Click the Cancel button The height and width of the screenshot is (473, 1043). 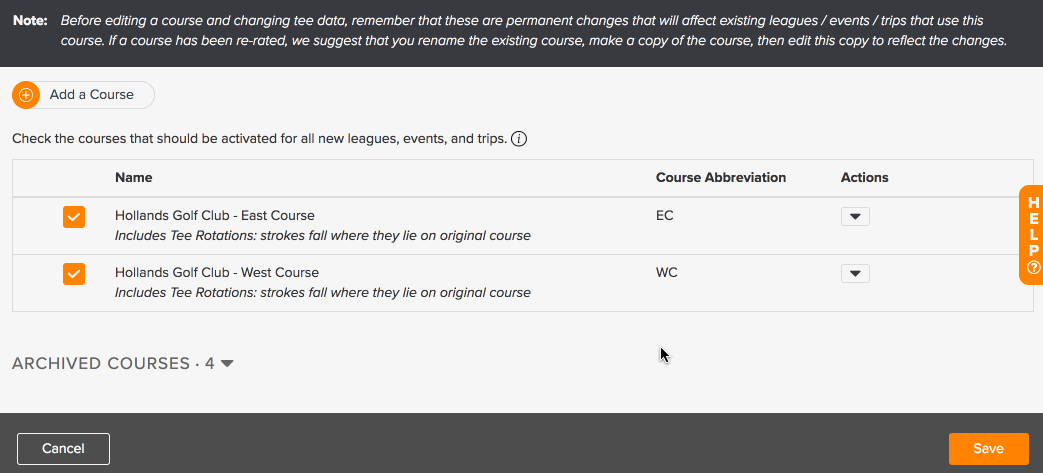click(x=63, y=449)
